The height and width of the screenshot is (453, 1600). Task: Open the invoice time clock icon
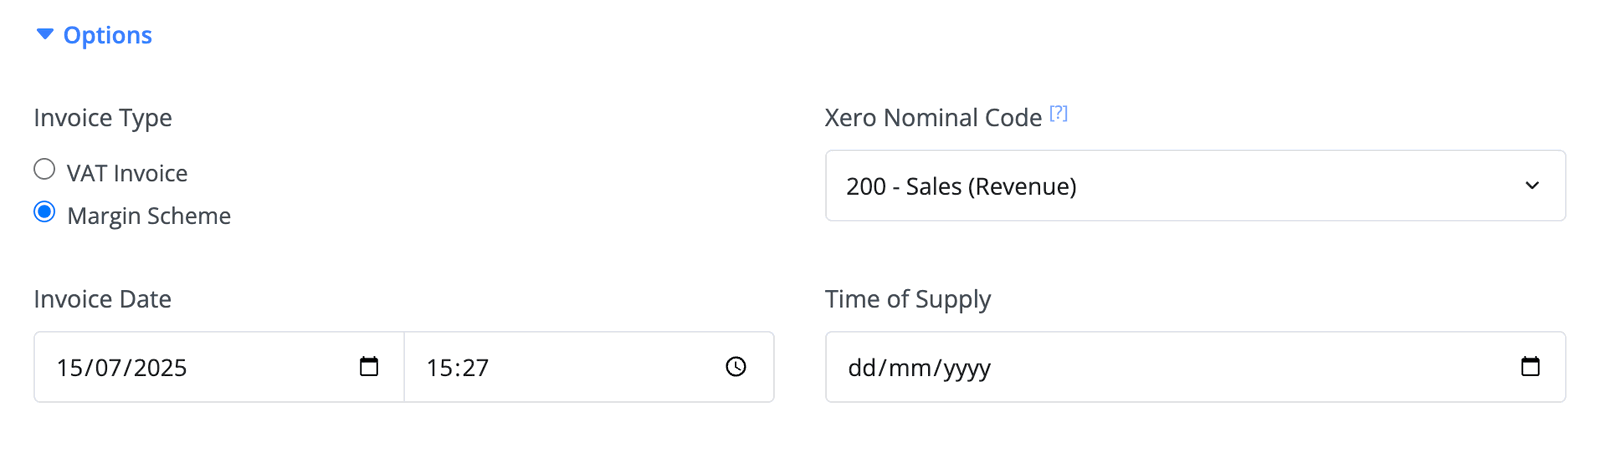click(736, 367)
